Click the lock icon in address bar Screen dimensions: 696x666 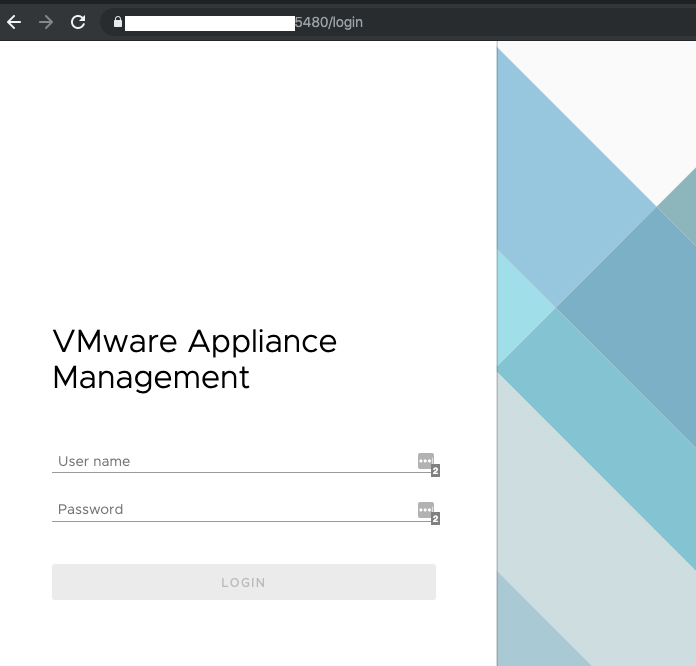click(x=118, y=22)
